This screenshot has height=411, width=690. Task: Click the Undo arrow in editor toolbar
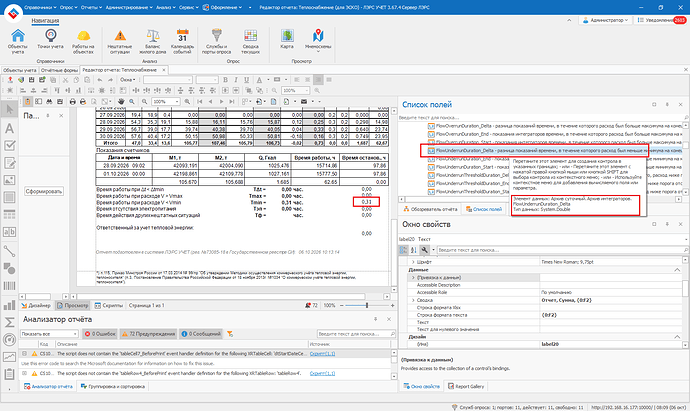pos(100,80)
